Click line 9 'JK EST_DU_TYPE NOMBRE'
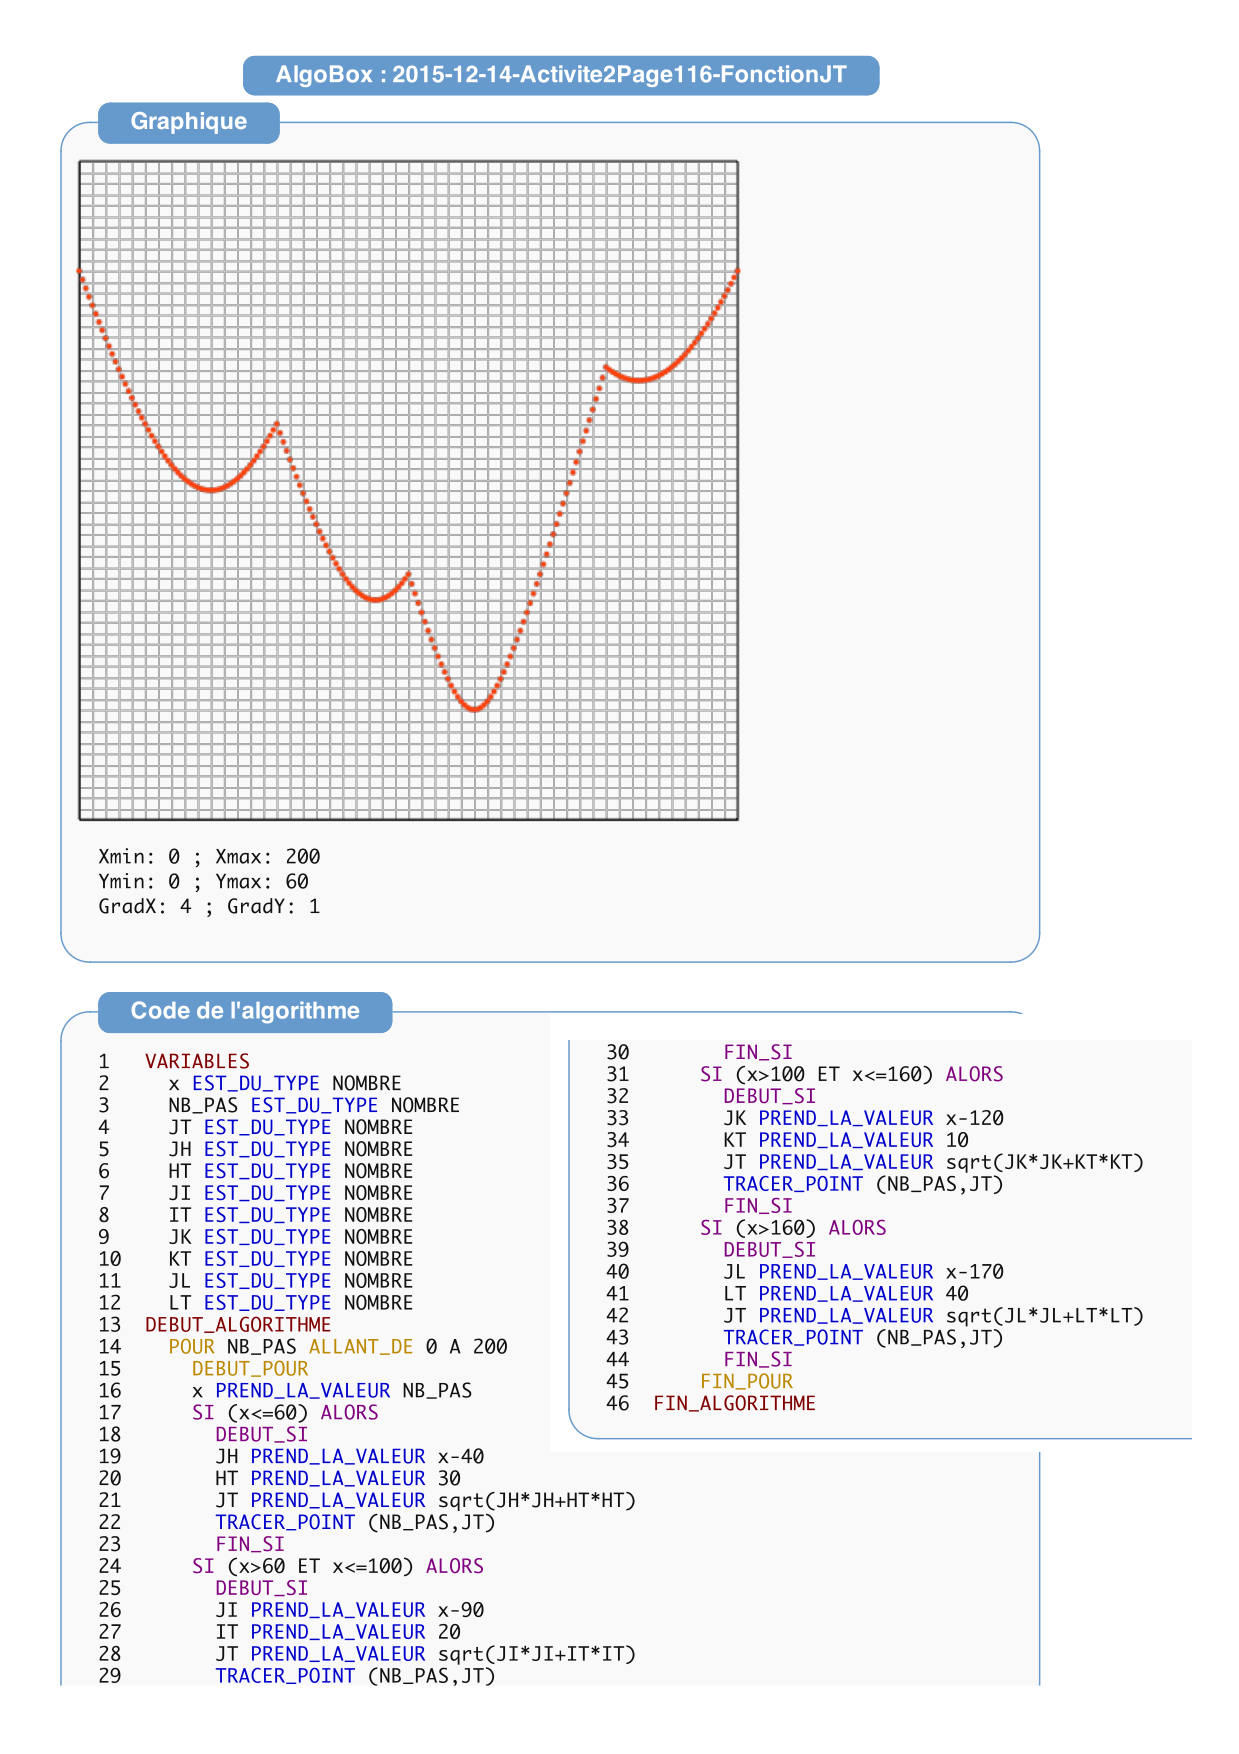Viewport: 1239px width, 1754px height. (291, 1237)
